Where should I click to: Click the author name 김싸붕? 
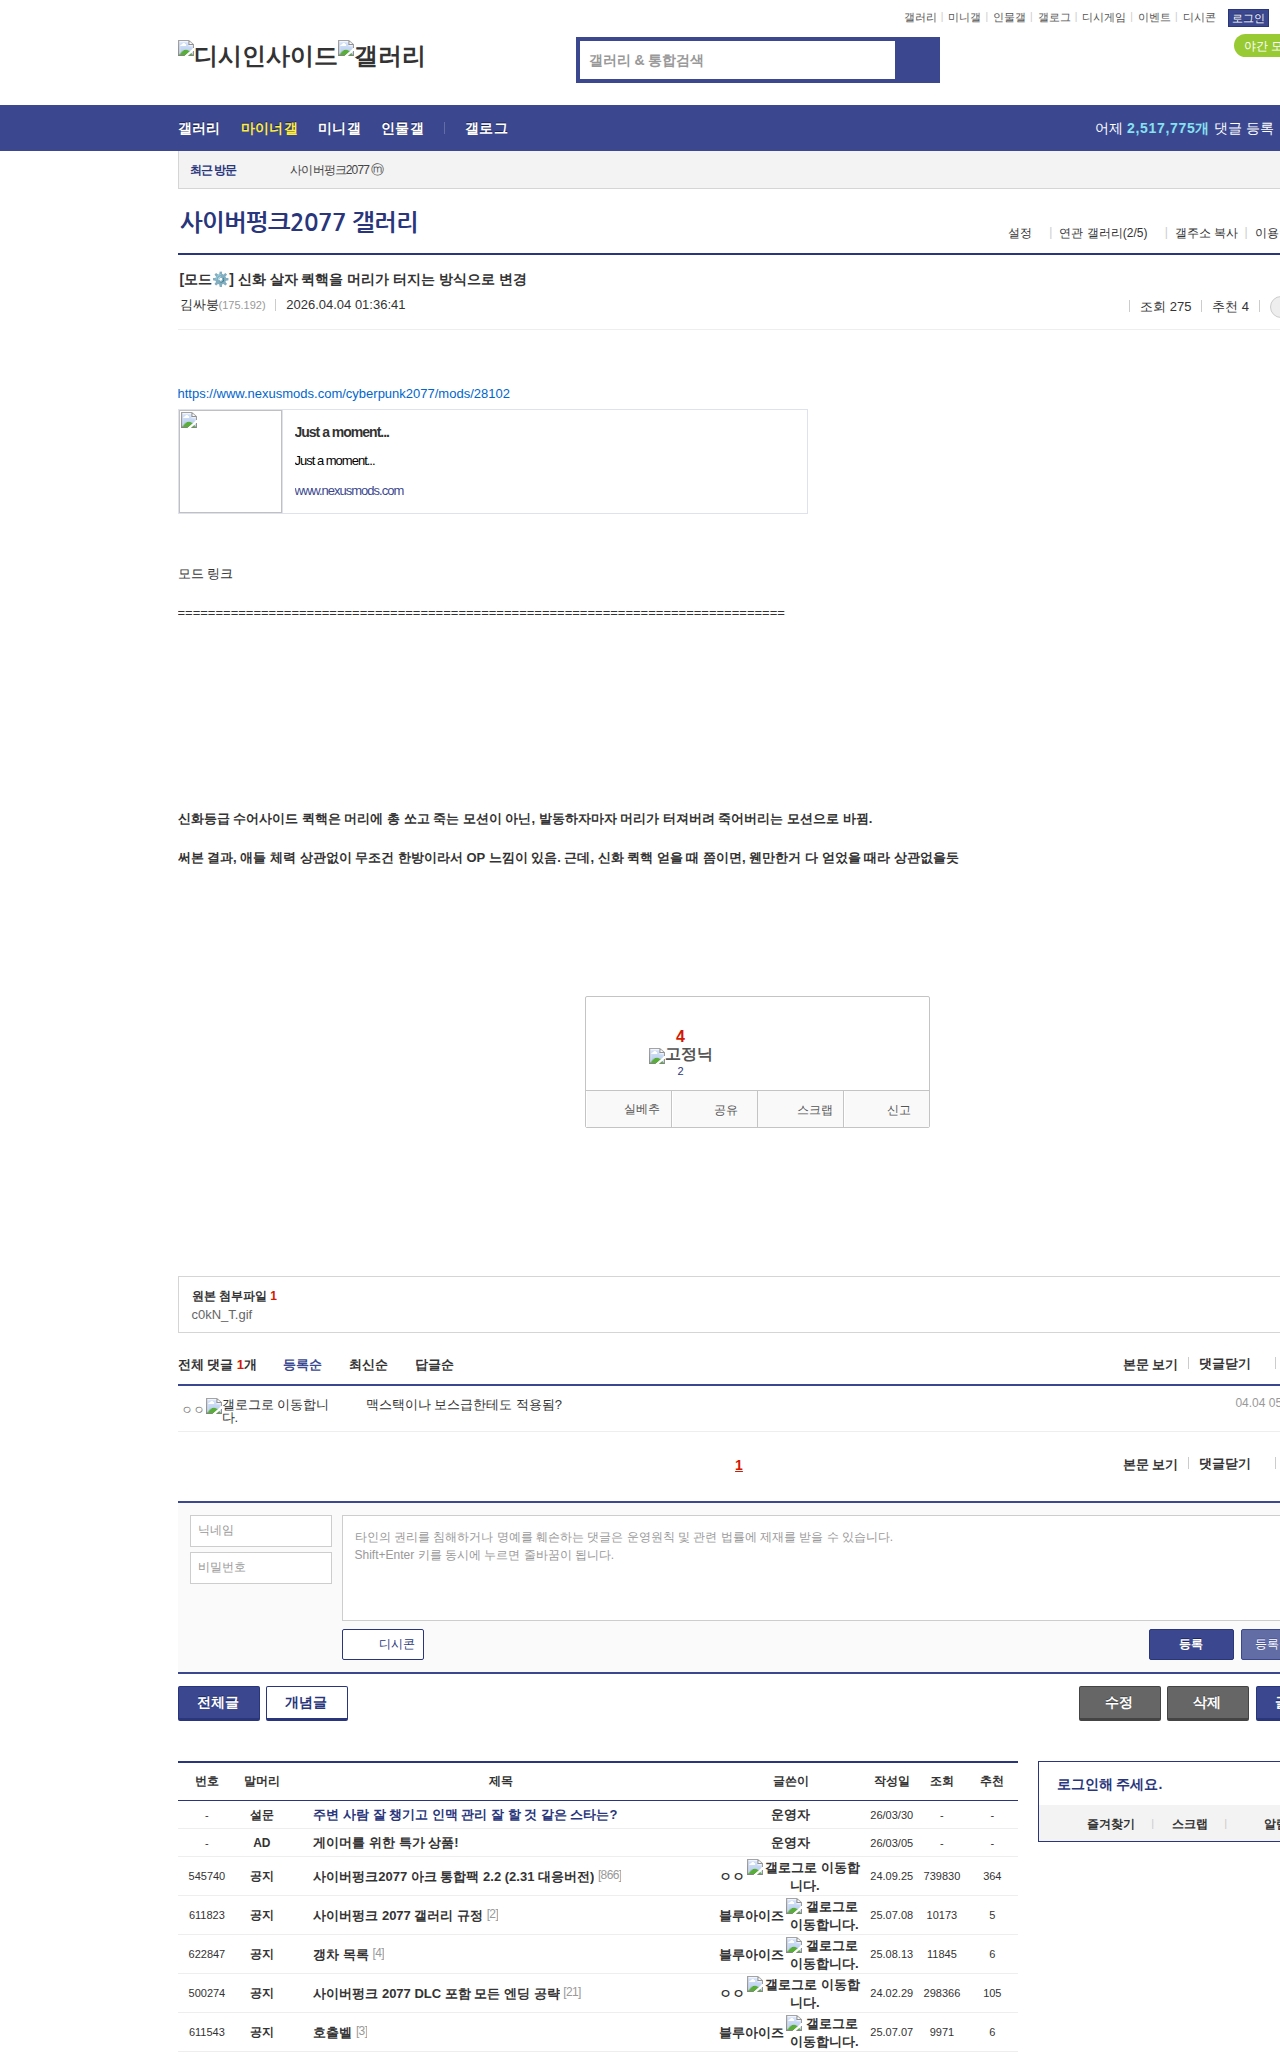pos(199,305)
